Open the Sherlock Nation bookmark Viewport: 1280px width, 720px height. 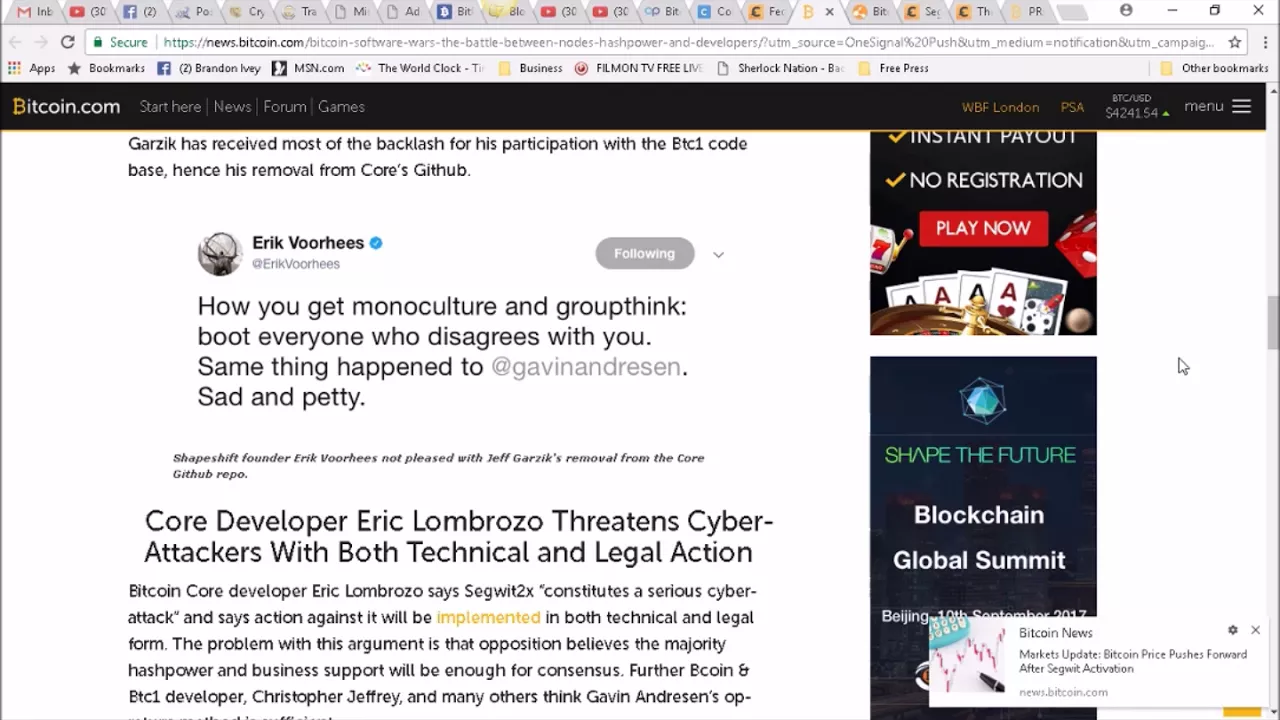pos(781,68)
